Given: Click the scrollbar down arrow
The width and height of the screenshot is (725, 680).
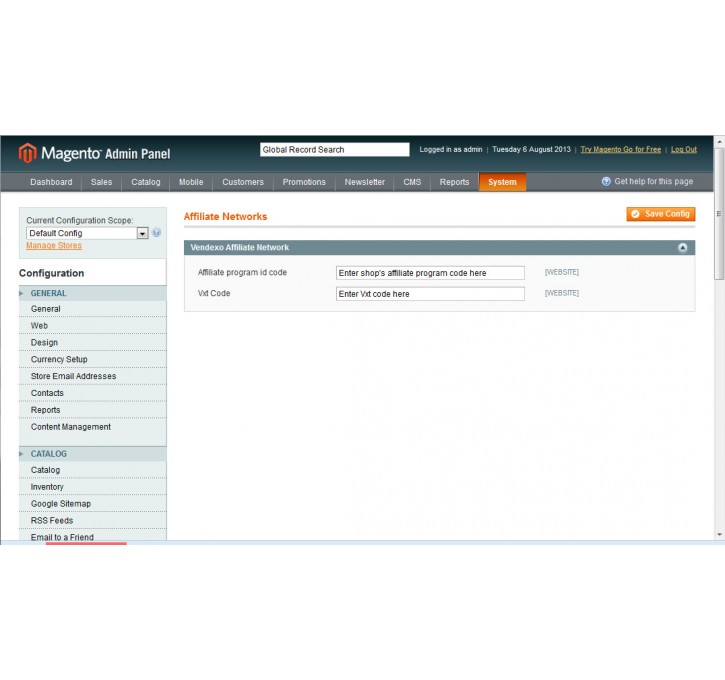Looking at the screenshot, I should coord(719,535).
